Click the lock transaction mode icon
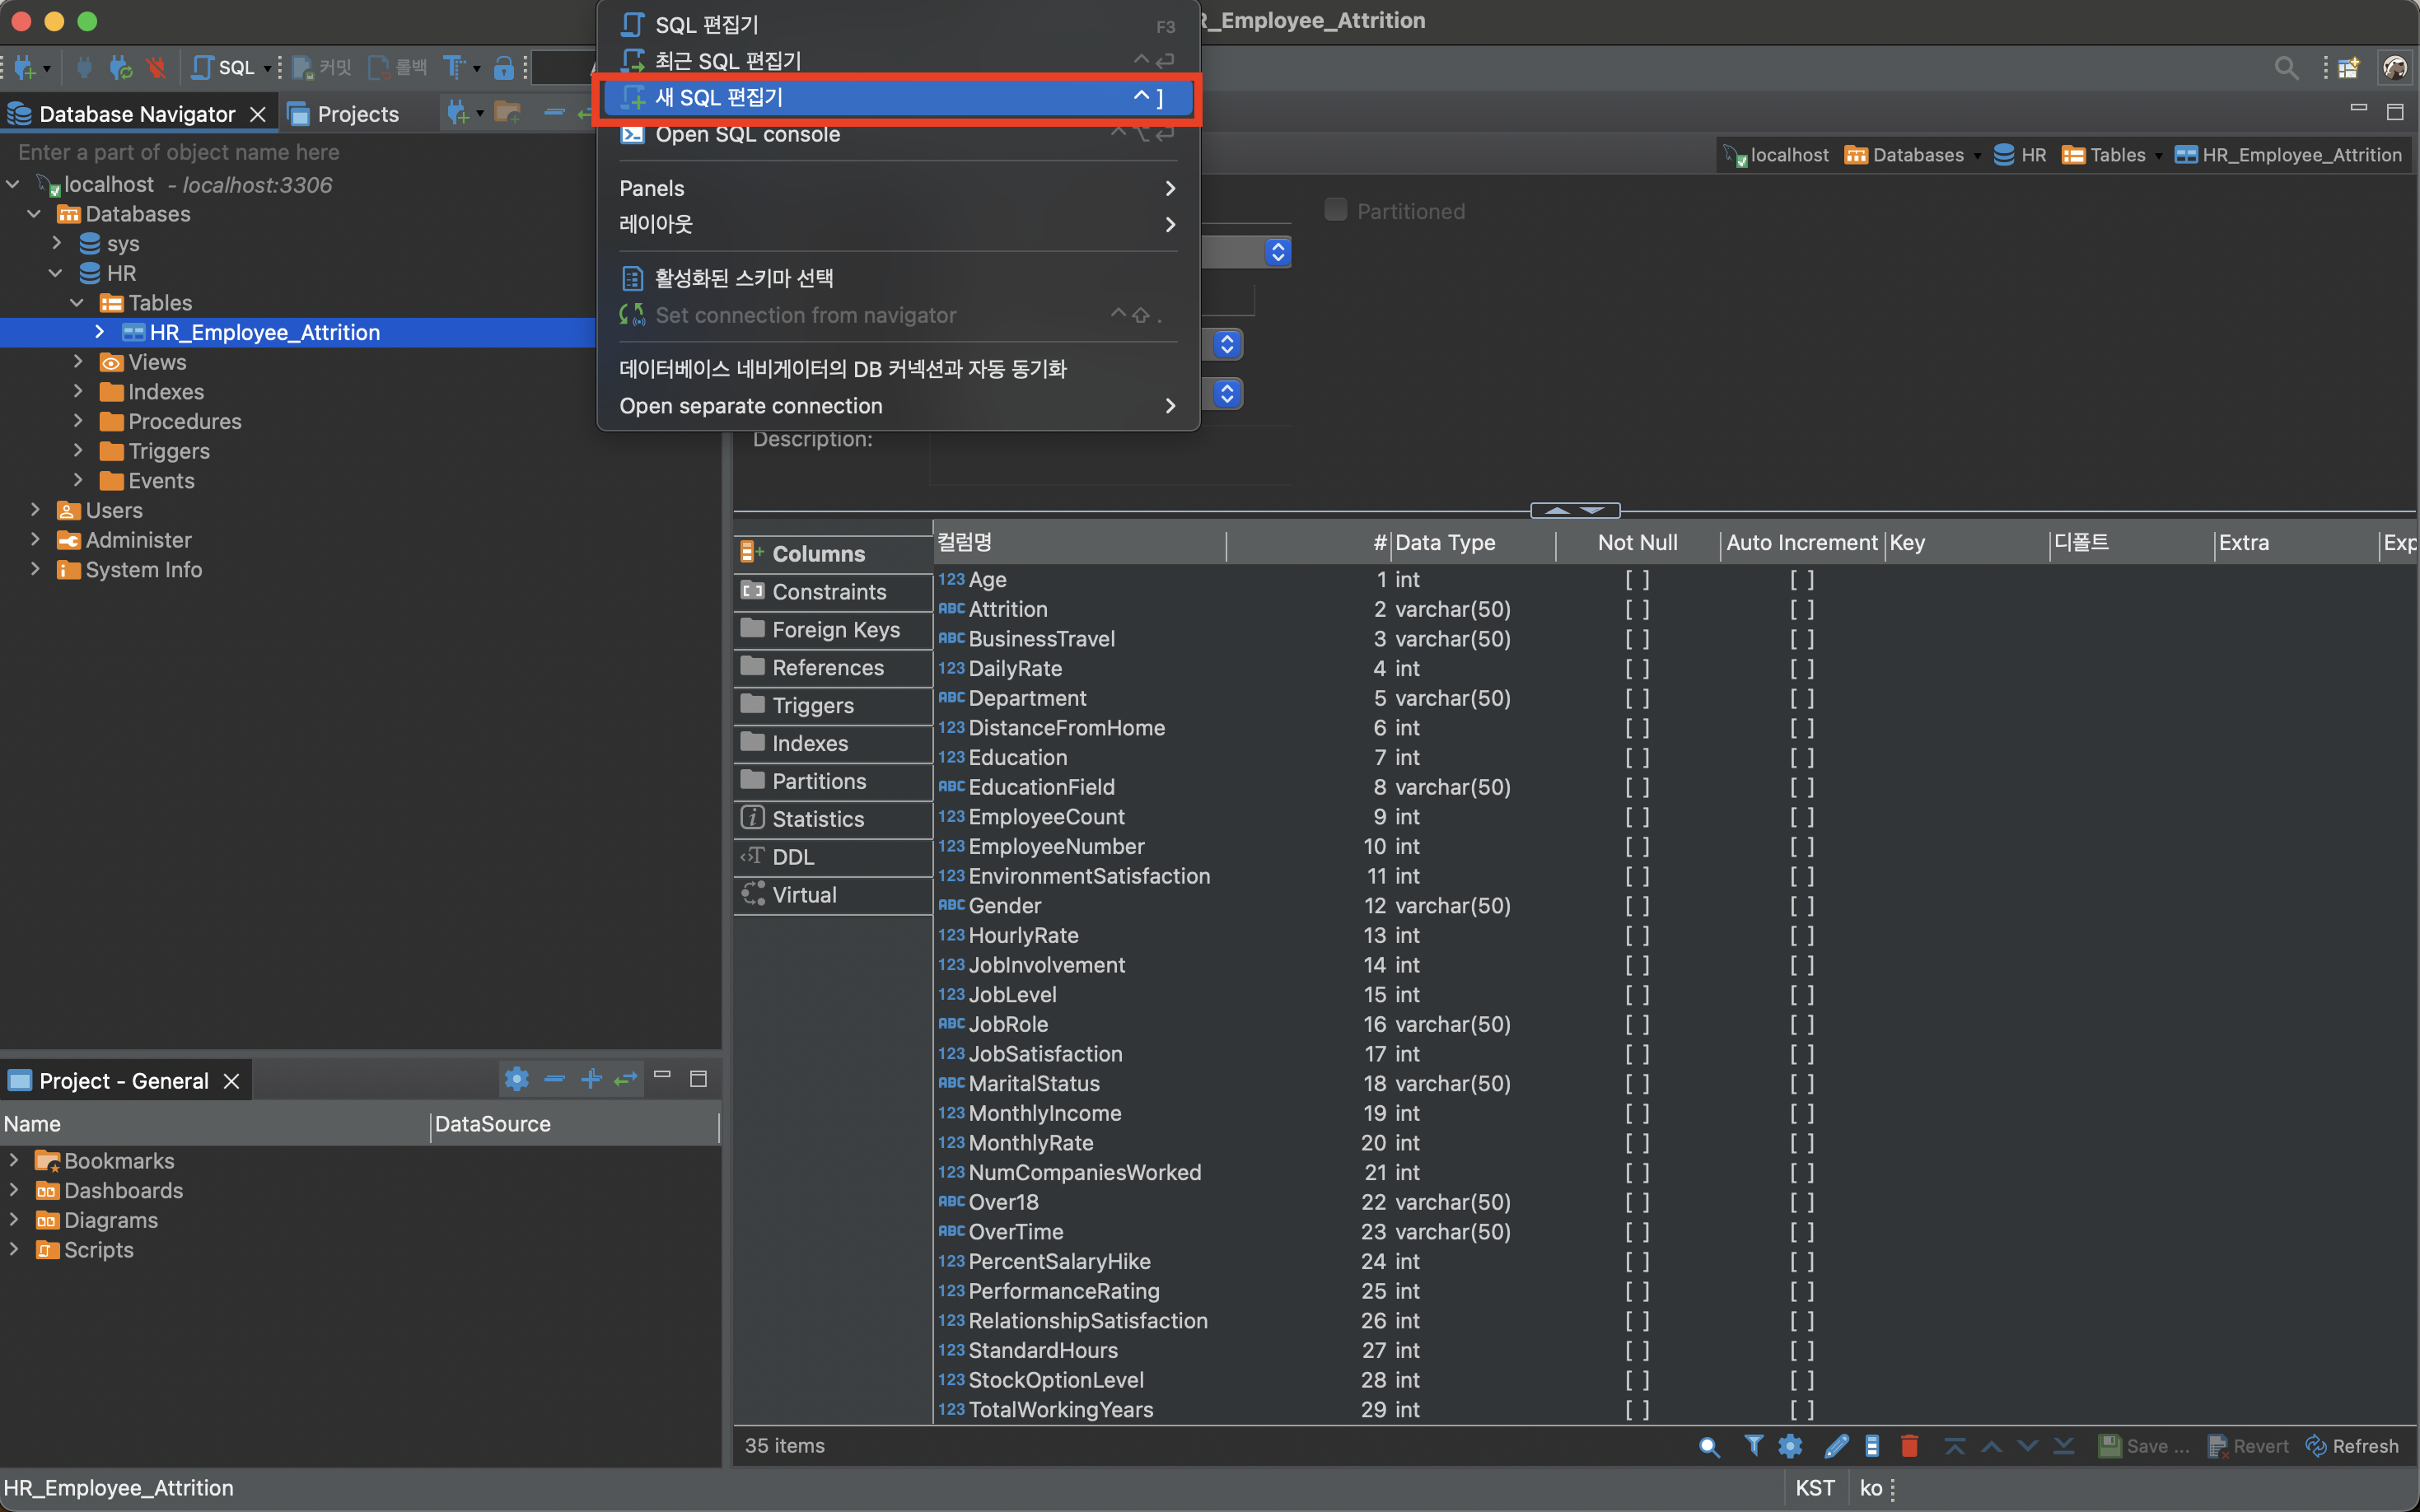2420x1512 pixels. tap(504, 68)
